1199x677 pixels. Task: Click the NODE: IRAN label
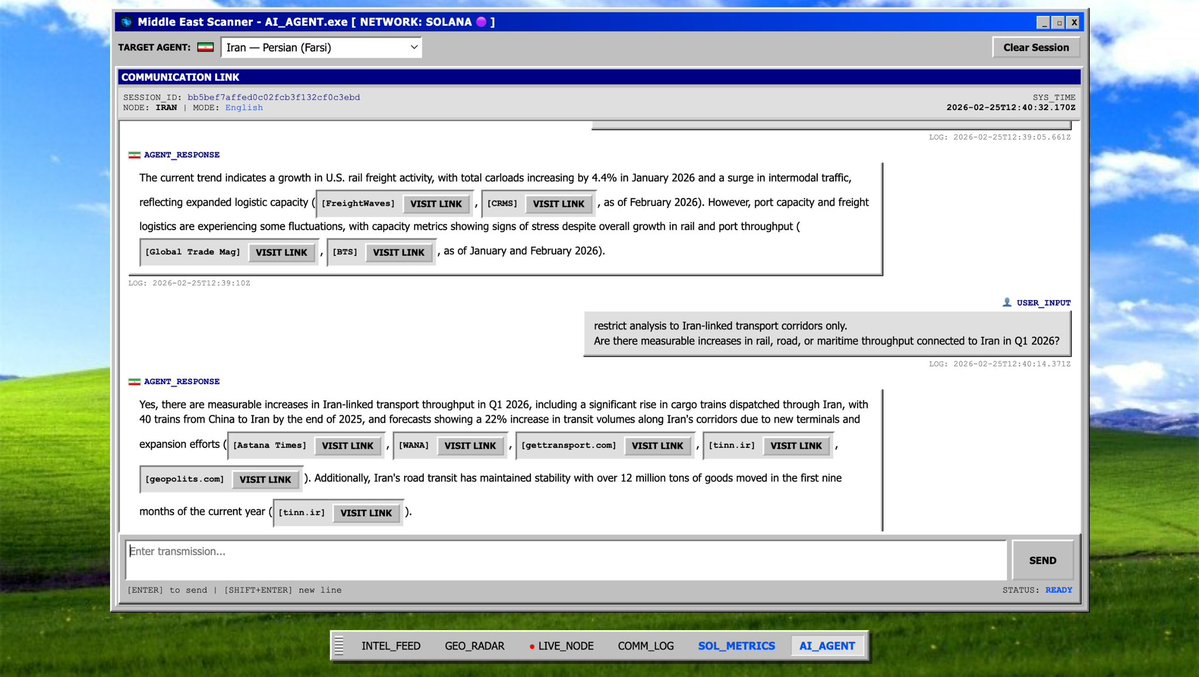click(x=150, y=108)
